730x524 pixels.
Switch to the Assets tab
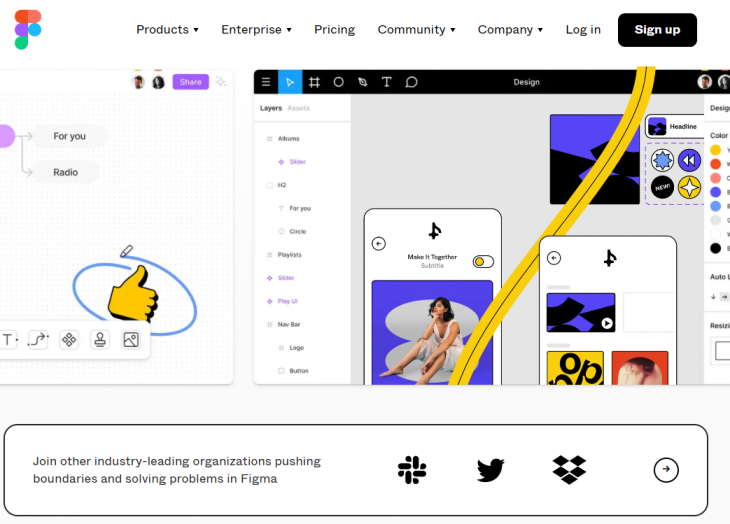click(x=298, y=108)
